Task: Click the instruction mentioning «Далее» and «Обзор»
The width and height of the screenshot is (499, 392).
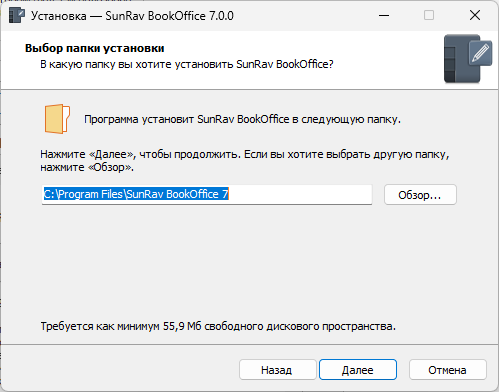Action: [245, 161]
